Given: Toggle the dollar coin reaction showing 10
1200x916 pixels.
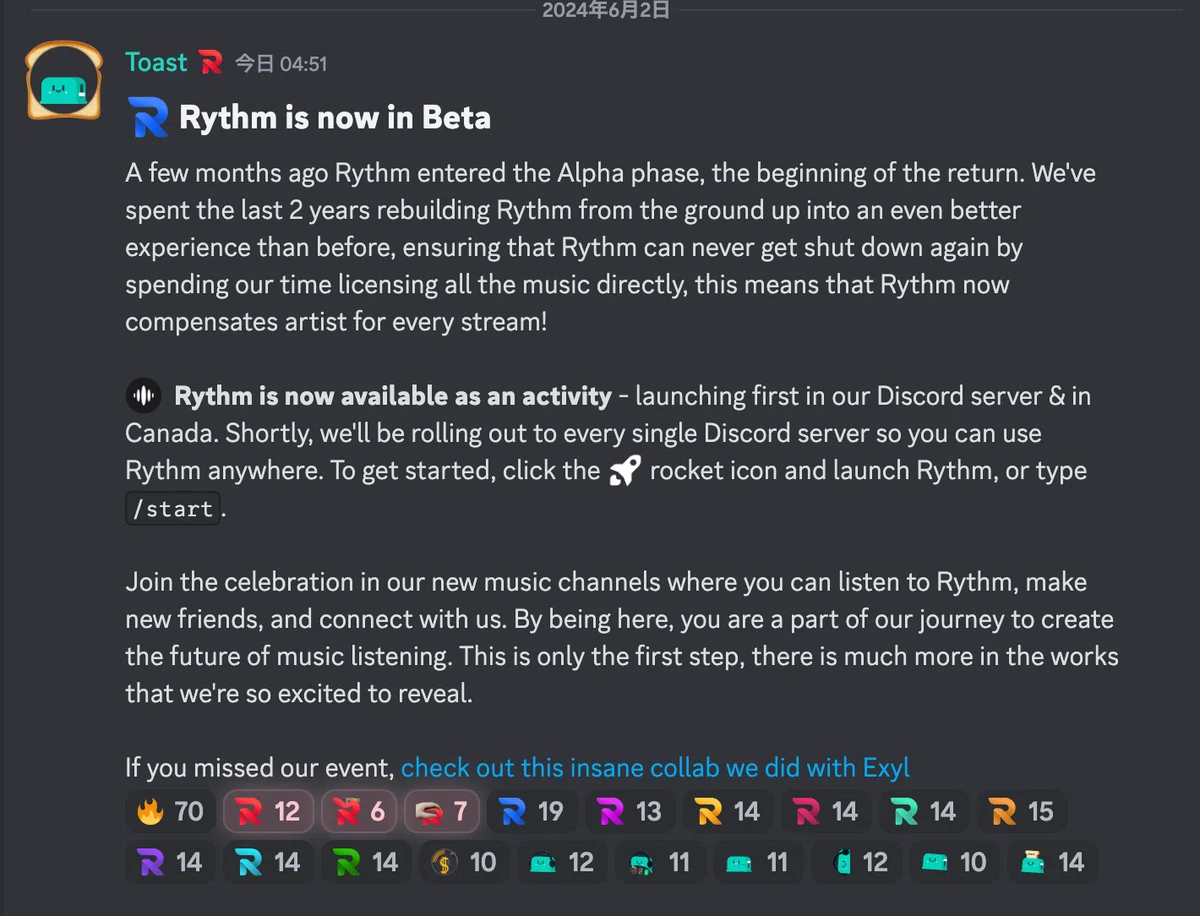Looking at the screenshot, I should click(x=464, y=861).
